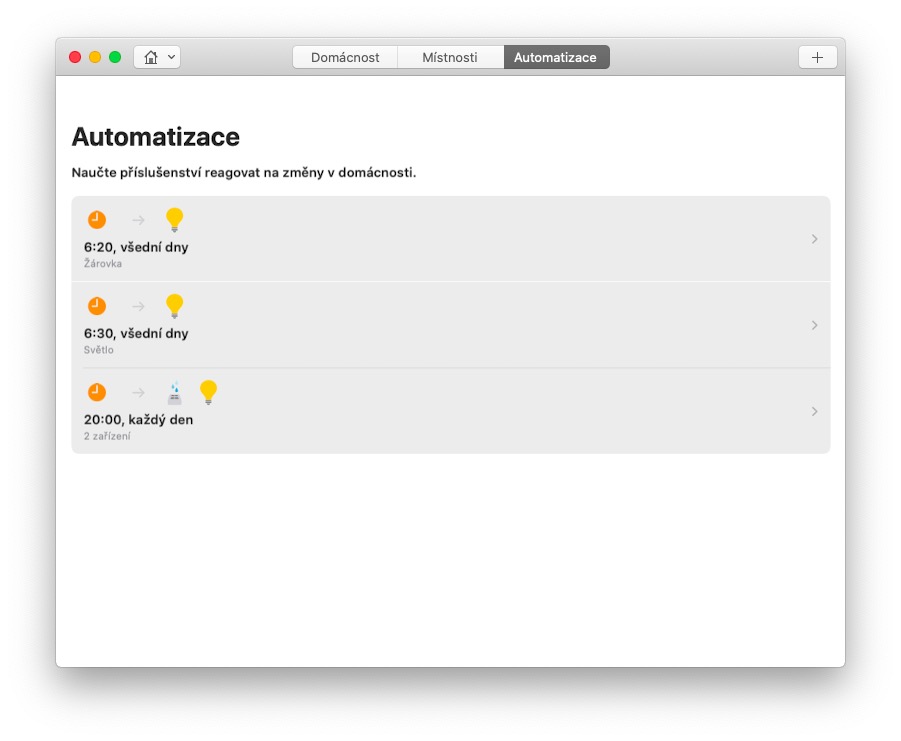
Task: Switch to the Domácnost tab
Action: (x=345, y=57)
